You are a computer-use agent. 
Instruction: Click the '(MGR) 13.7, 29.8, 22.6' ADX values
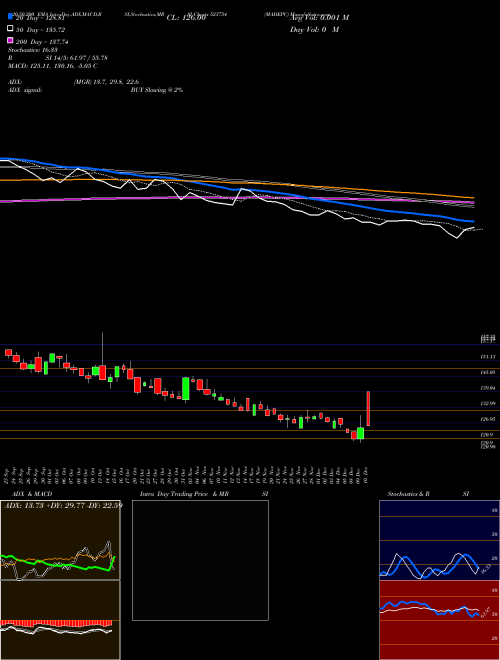(106, 82)
